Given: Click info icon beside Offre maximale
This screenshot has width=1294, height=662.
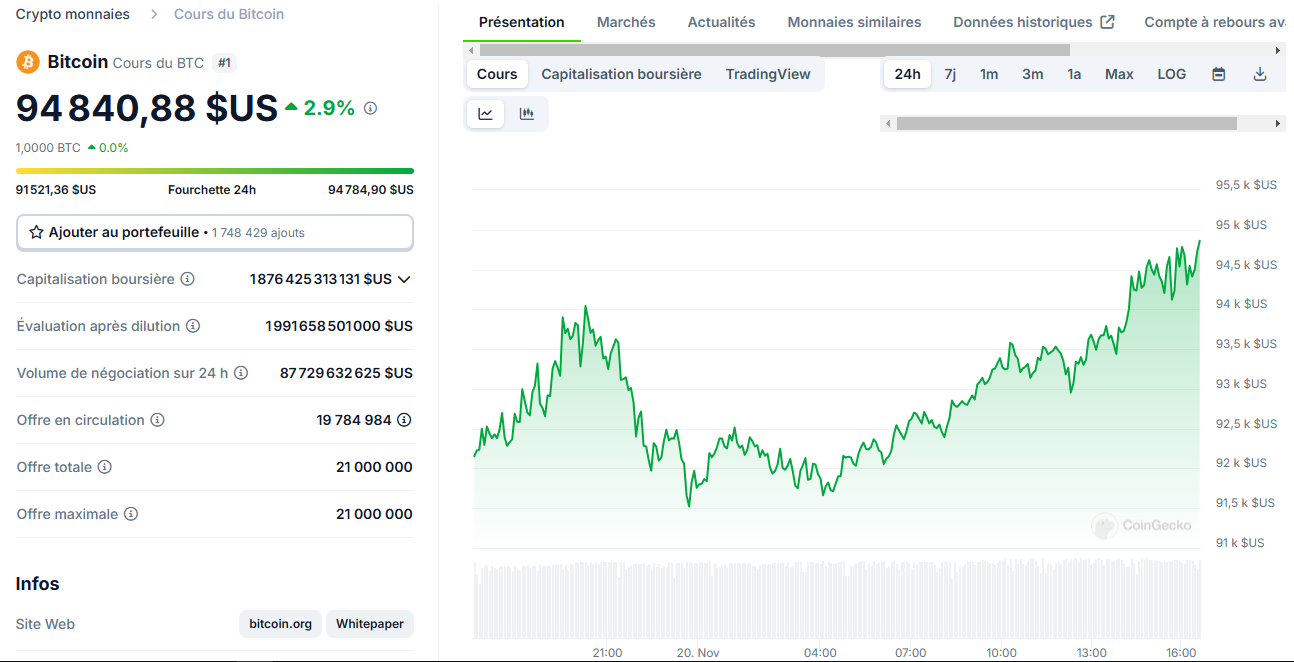Looking at the screenshot, I should click(131, 514).
